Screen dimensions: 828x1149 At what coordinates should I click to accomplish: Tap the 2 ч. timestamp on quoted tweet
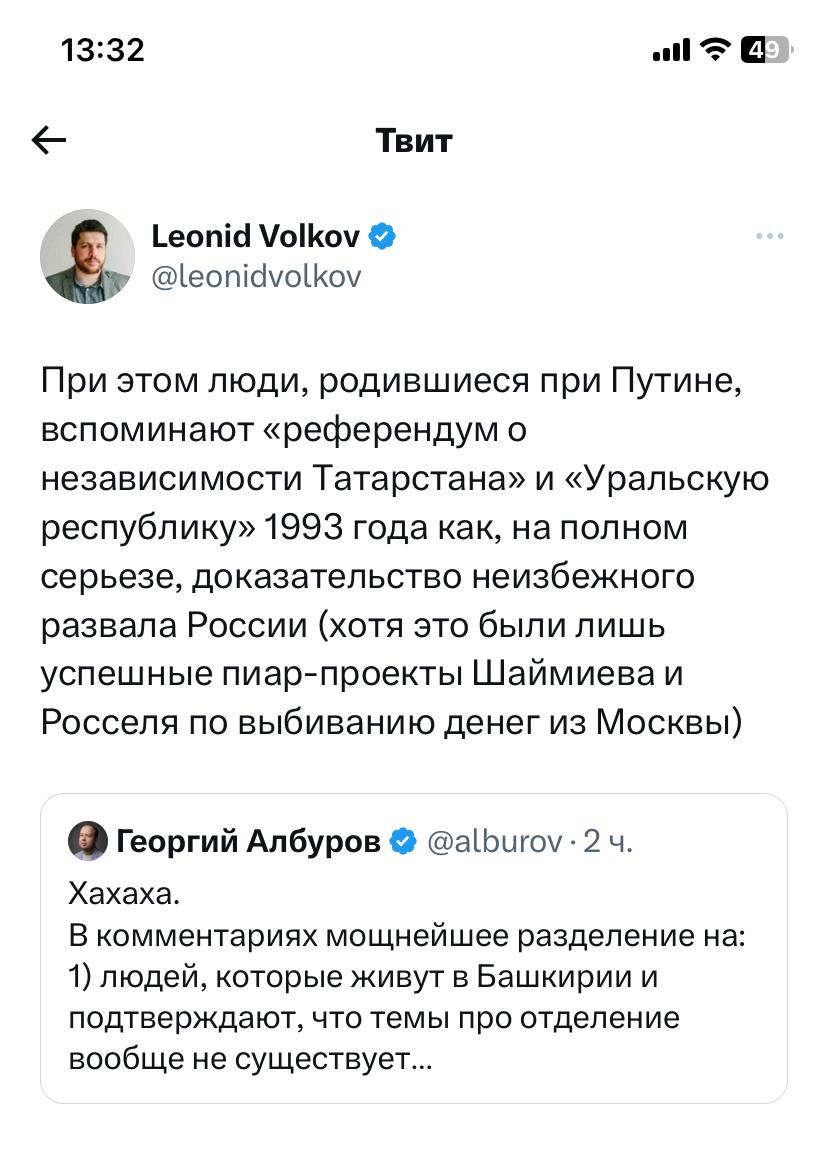coord(608,842)
